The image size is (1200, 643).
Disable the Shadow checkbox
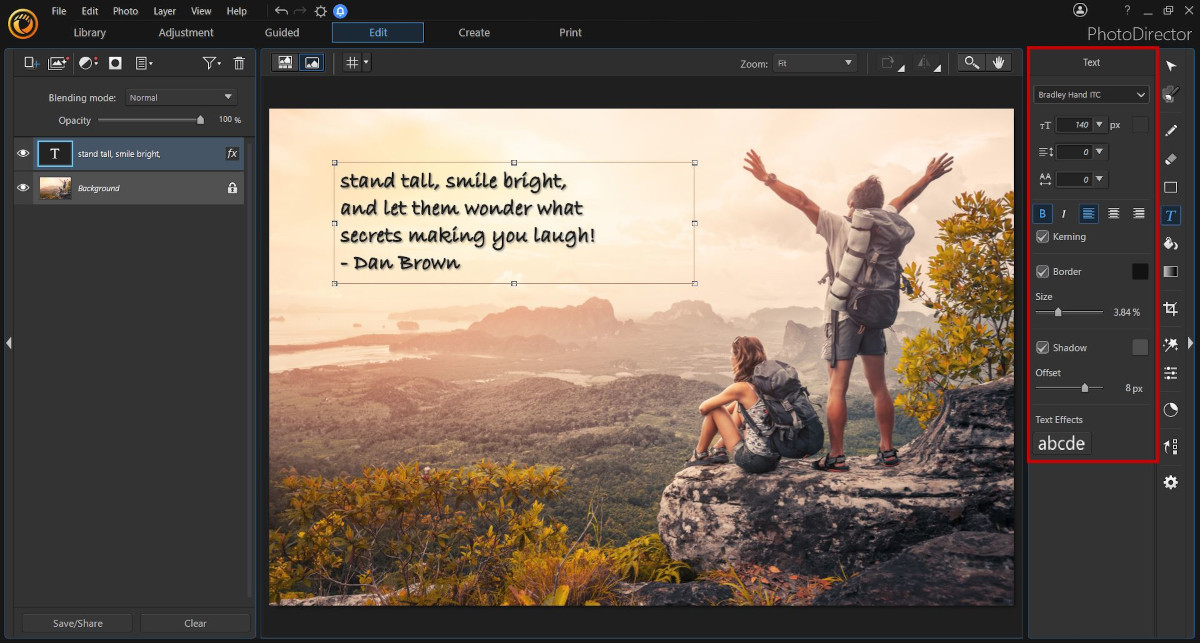tap(1042, 347)
